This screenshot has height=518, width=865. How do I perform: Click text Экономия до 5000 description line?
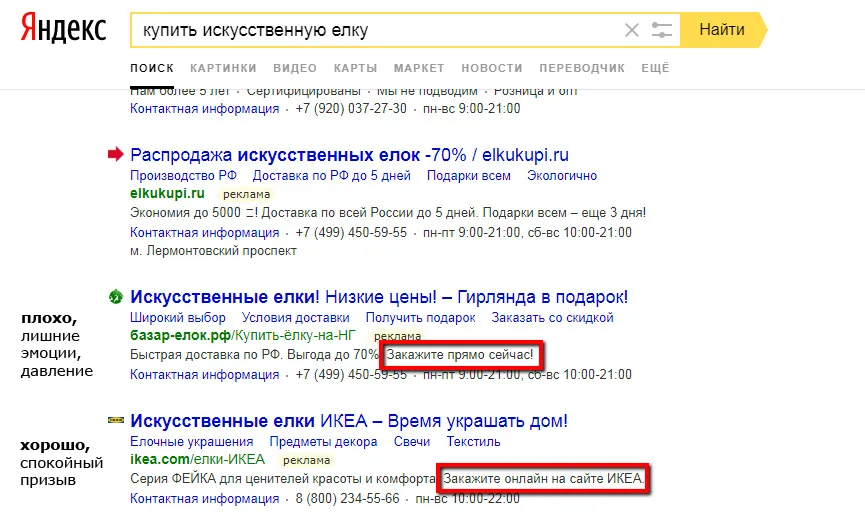pyautogui.click(x=388, y=213)
